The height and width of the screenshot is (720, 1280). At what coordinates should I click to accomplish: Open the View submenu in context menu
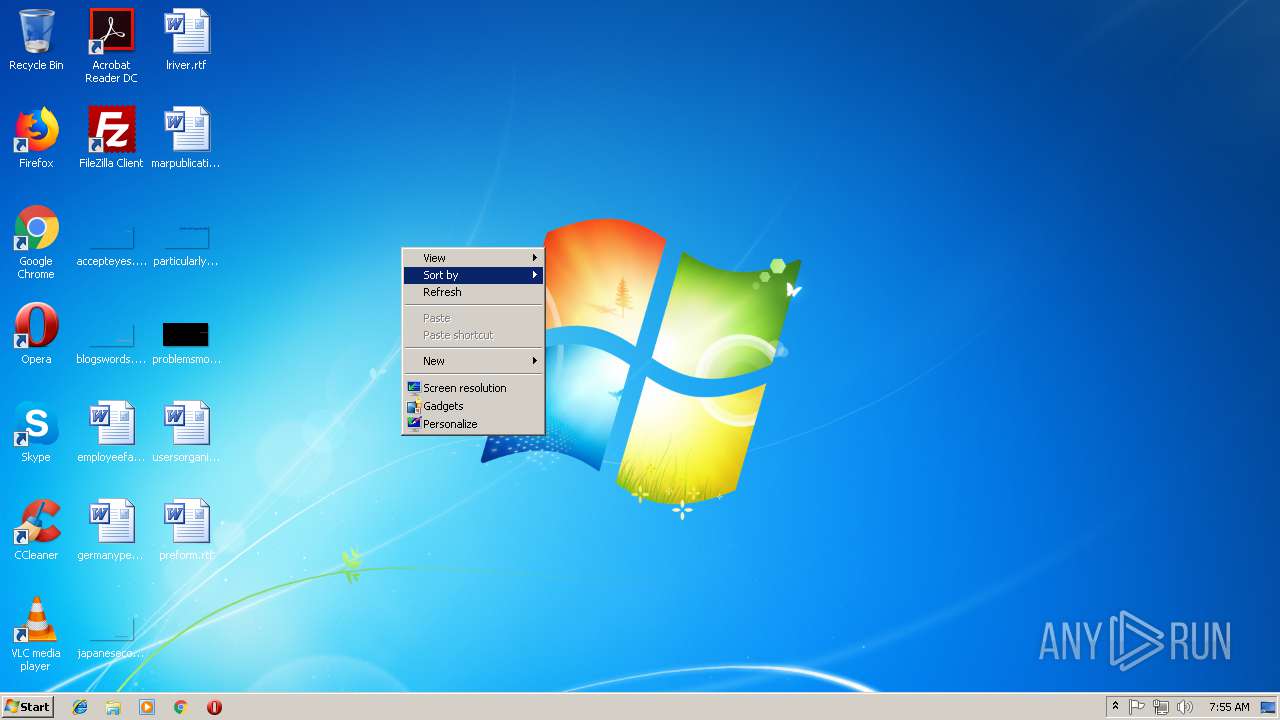[x=473, y=258]
